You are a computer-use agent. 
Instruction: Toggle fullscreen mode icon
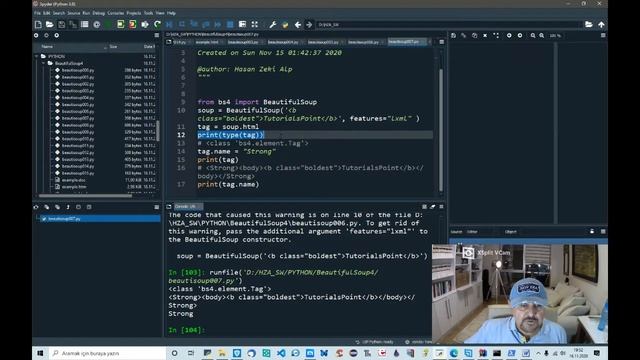[254, 24]
